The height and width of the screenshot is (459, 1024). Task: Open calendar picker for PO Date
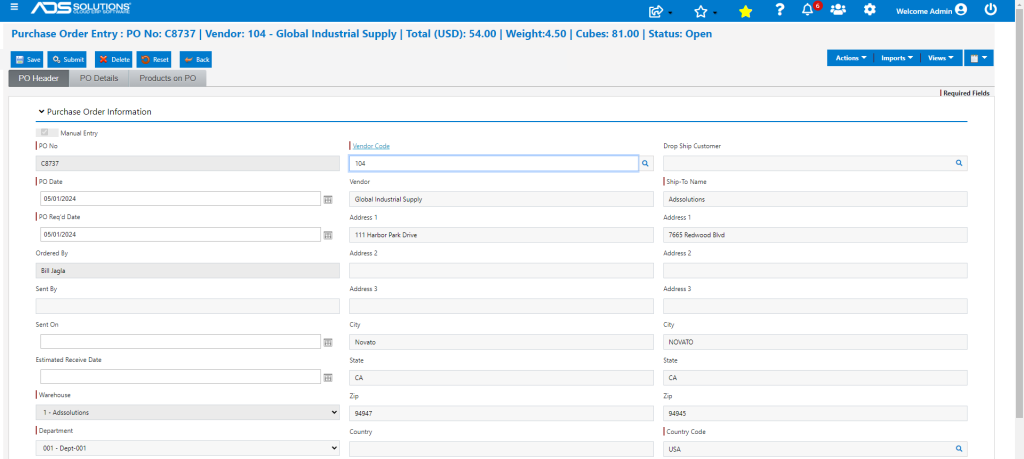point(328,198)
